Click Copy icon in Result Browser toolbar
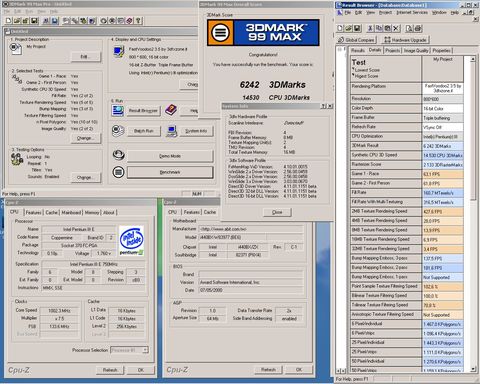Image resolution: width=480 pixels, height=384 pixels. (379, 28)
